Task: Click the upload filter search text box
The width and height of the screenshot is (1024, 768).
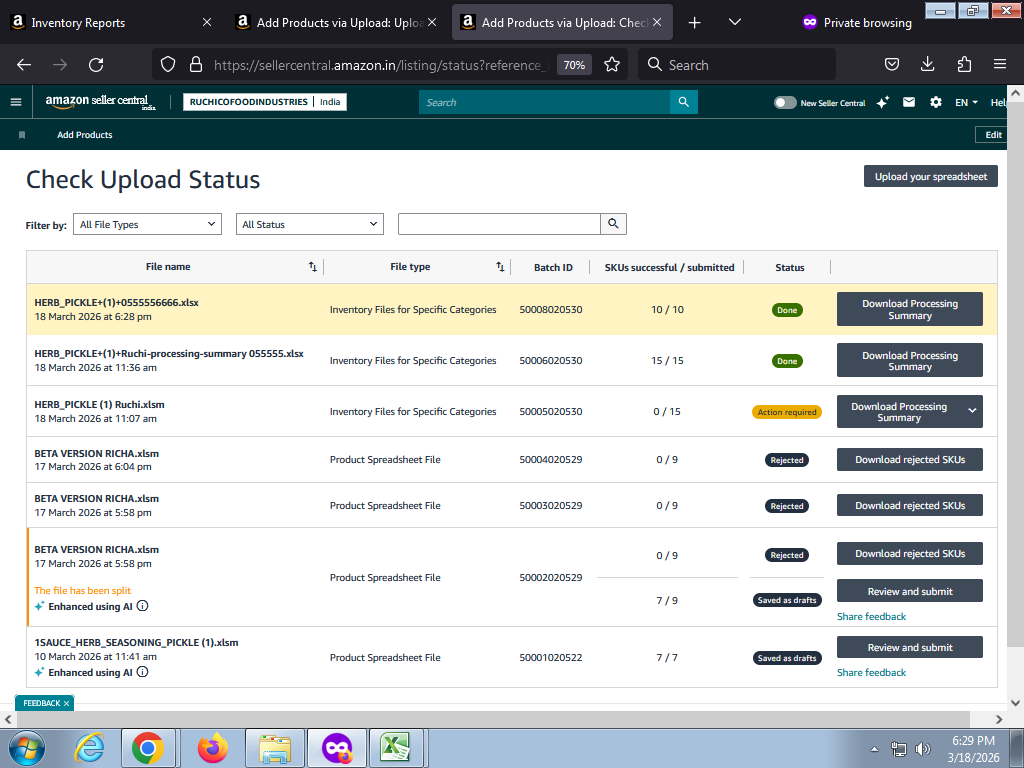Action: click(x=499, y=224)
